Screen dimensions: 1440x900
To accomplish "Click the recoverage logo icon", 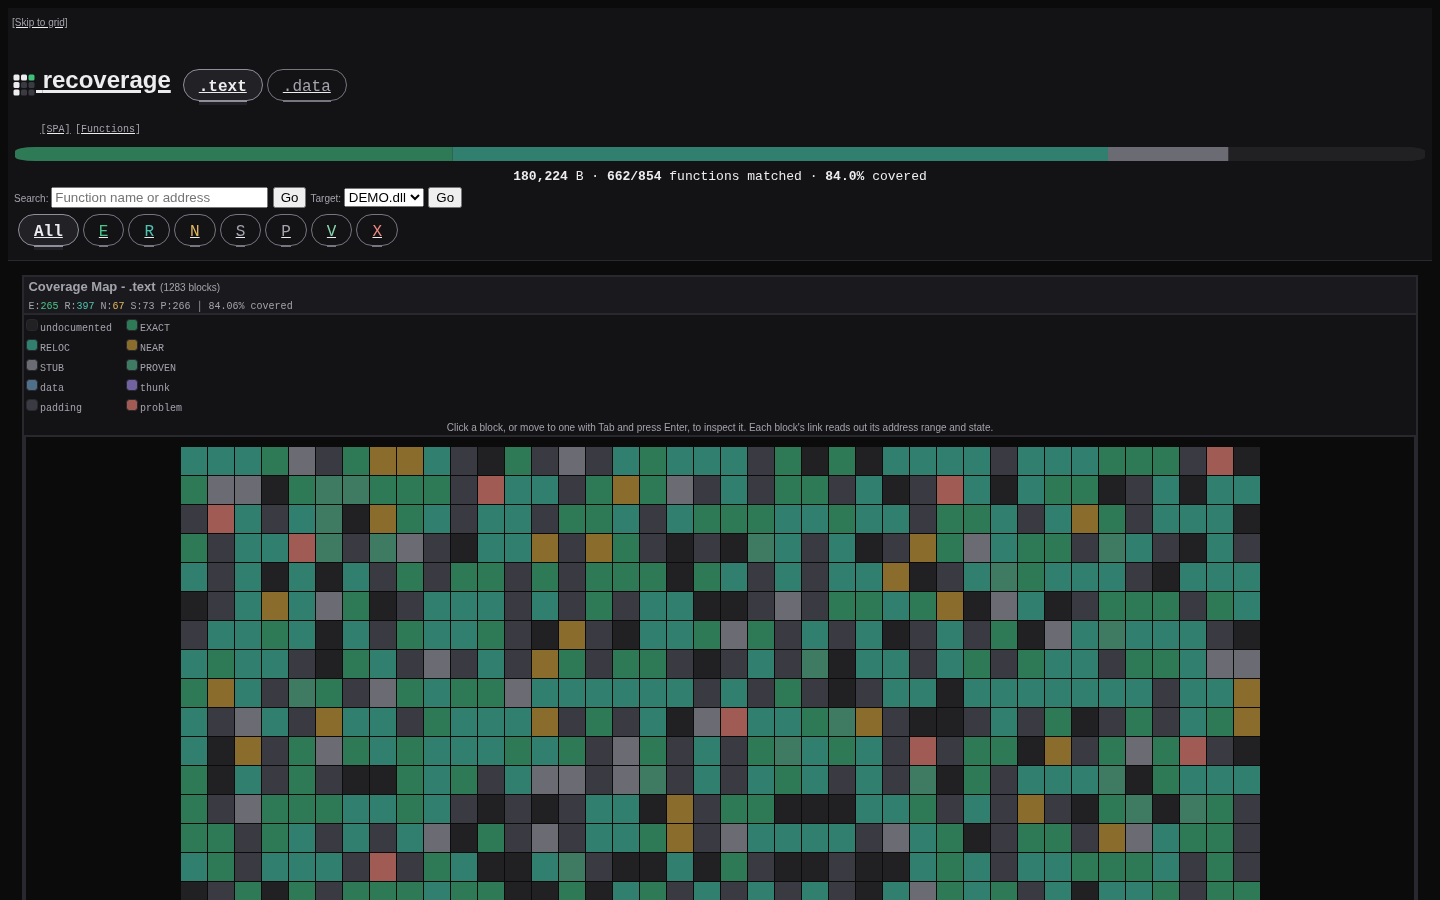I will pyautogui.click(x=24, y=84).
